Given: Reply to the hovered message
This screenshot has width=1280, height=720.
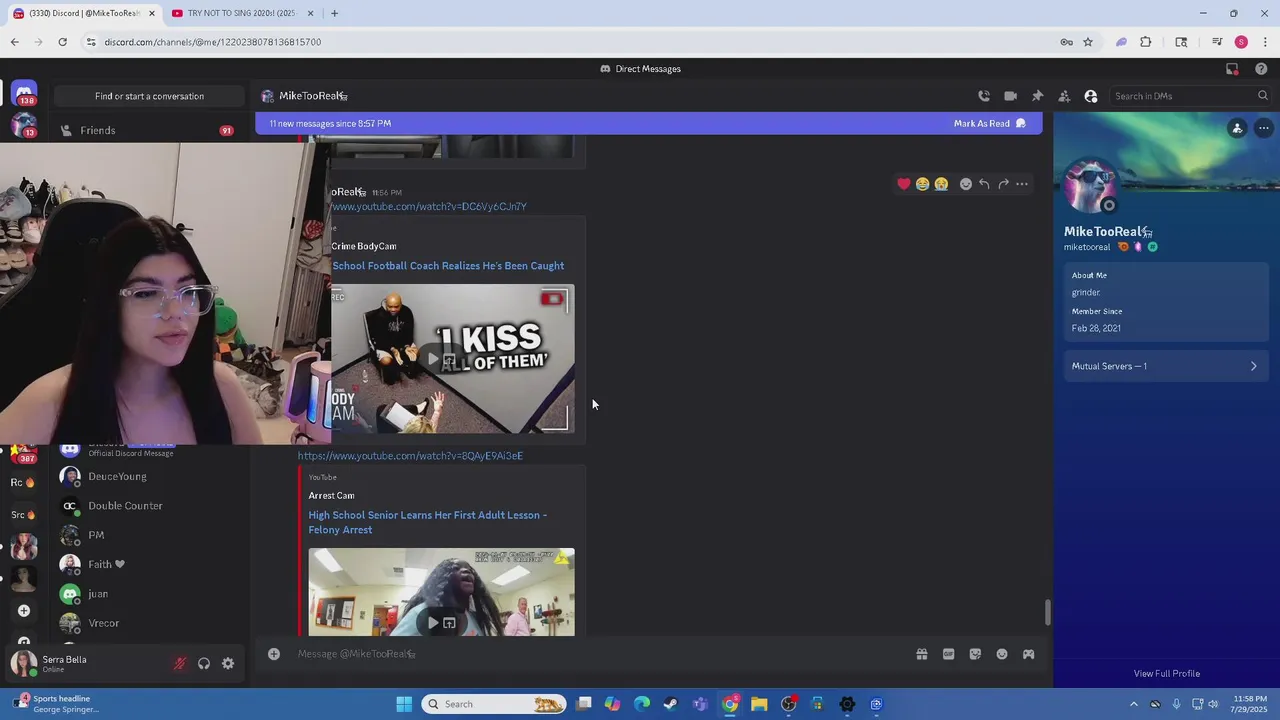Looking at the screenshot, I should (x=984, y=184).
